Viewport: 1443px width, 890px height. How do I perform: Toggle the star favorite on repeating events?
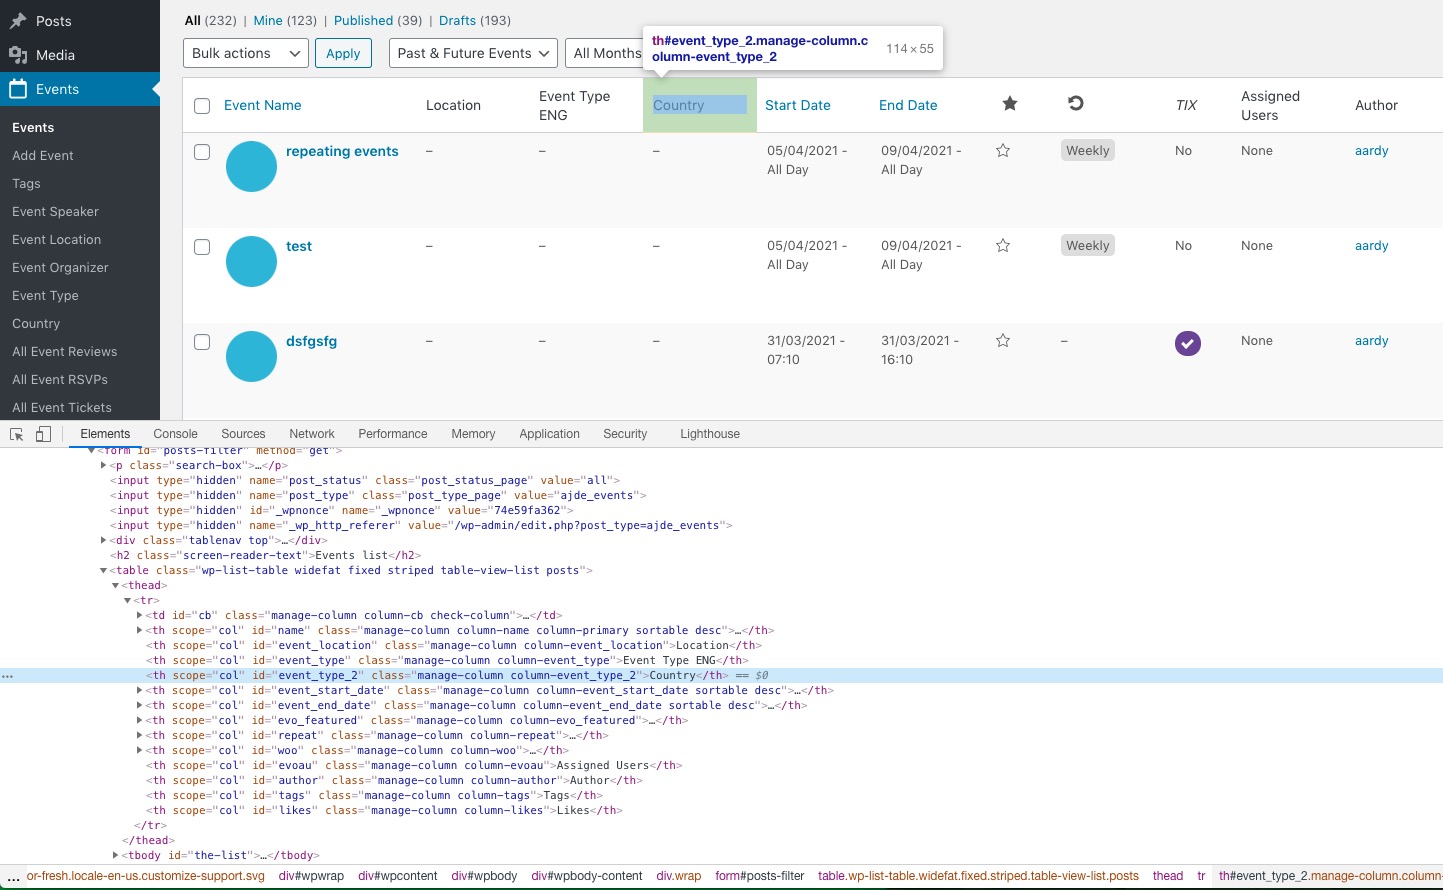tap(1003, 150)
